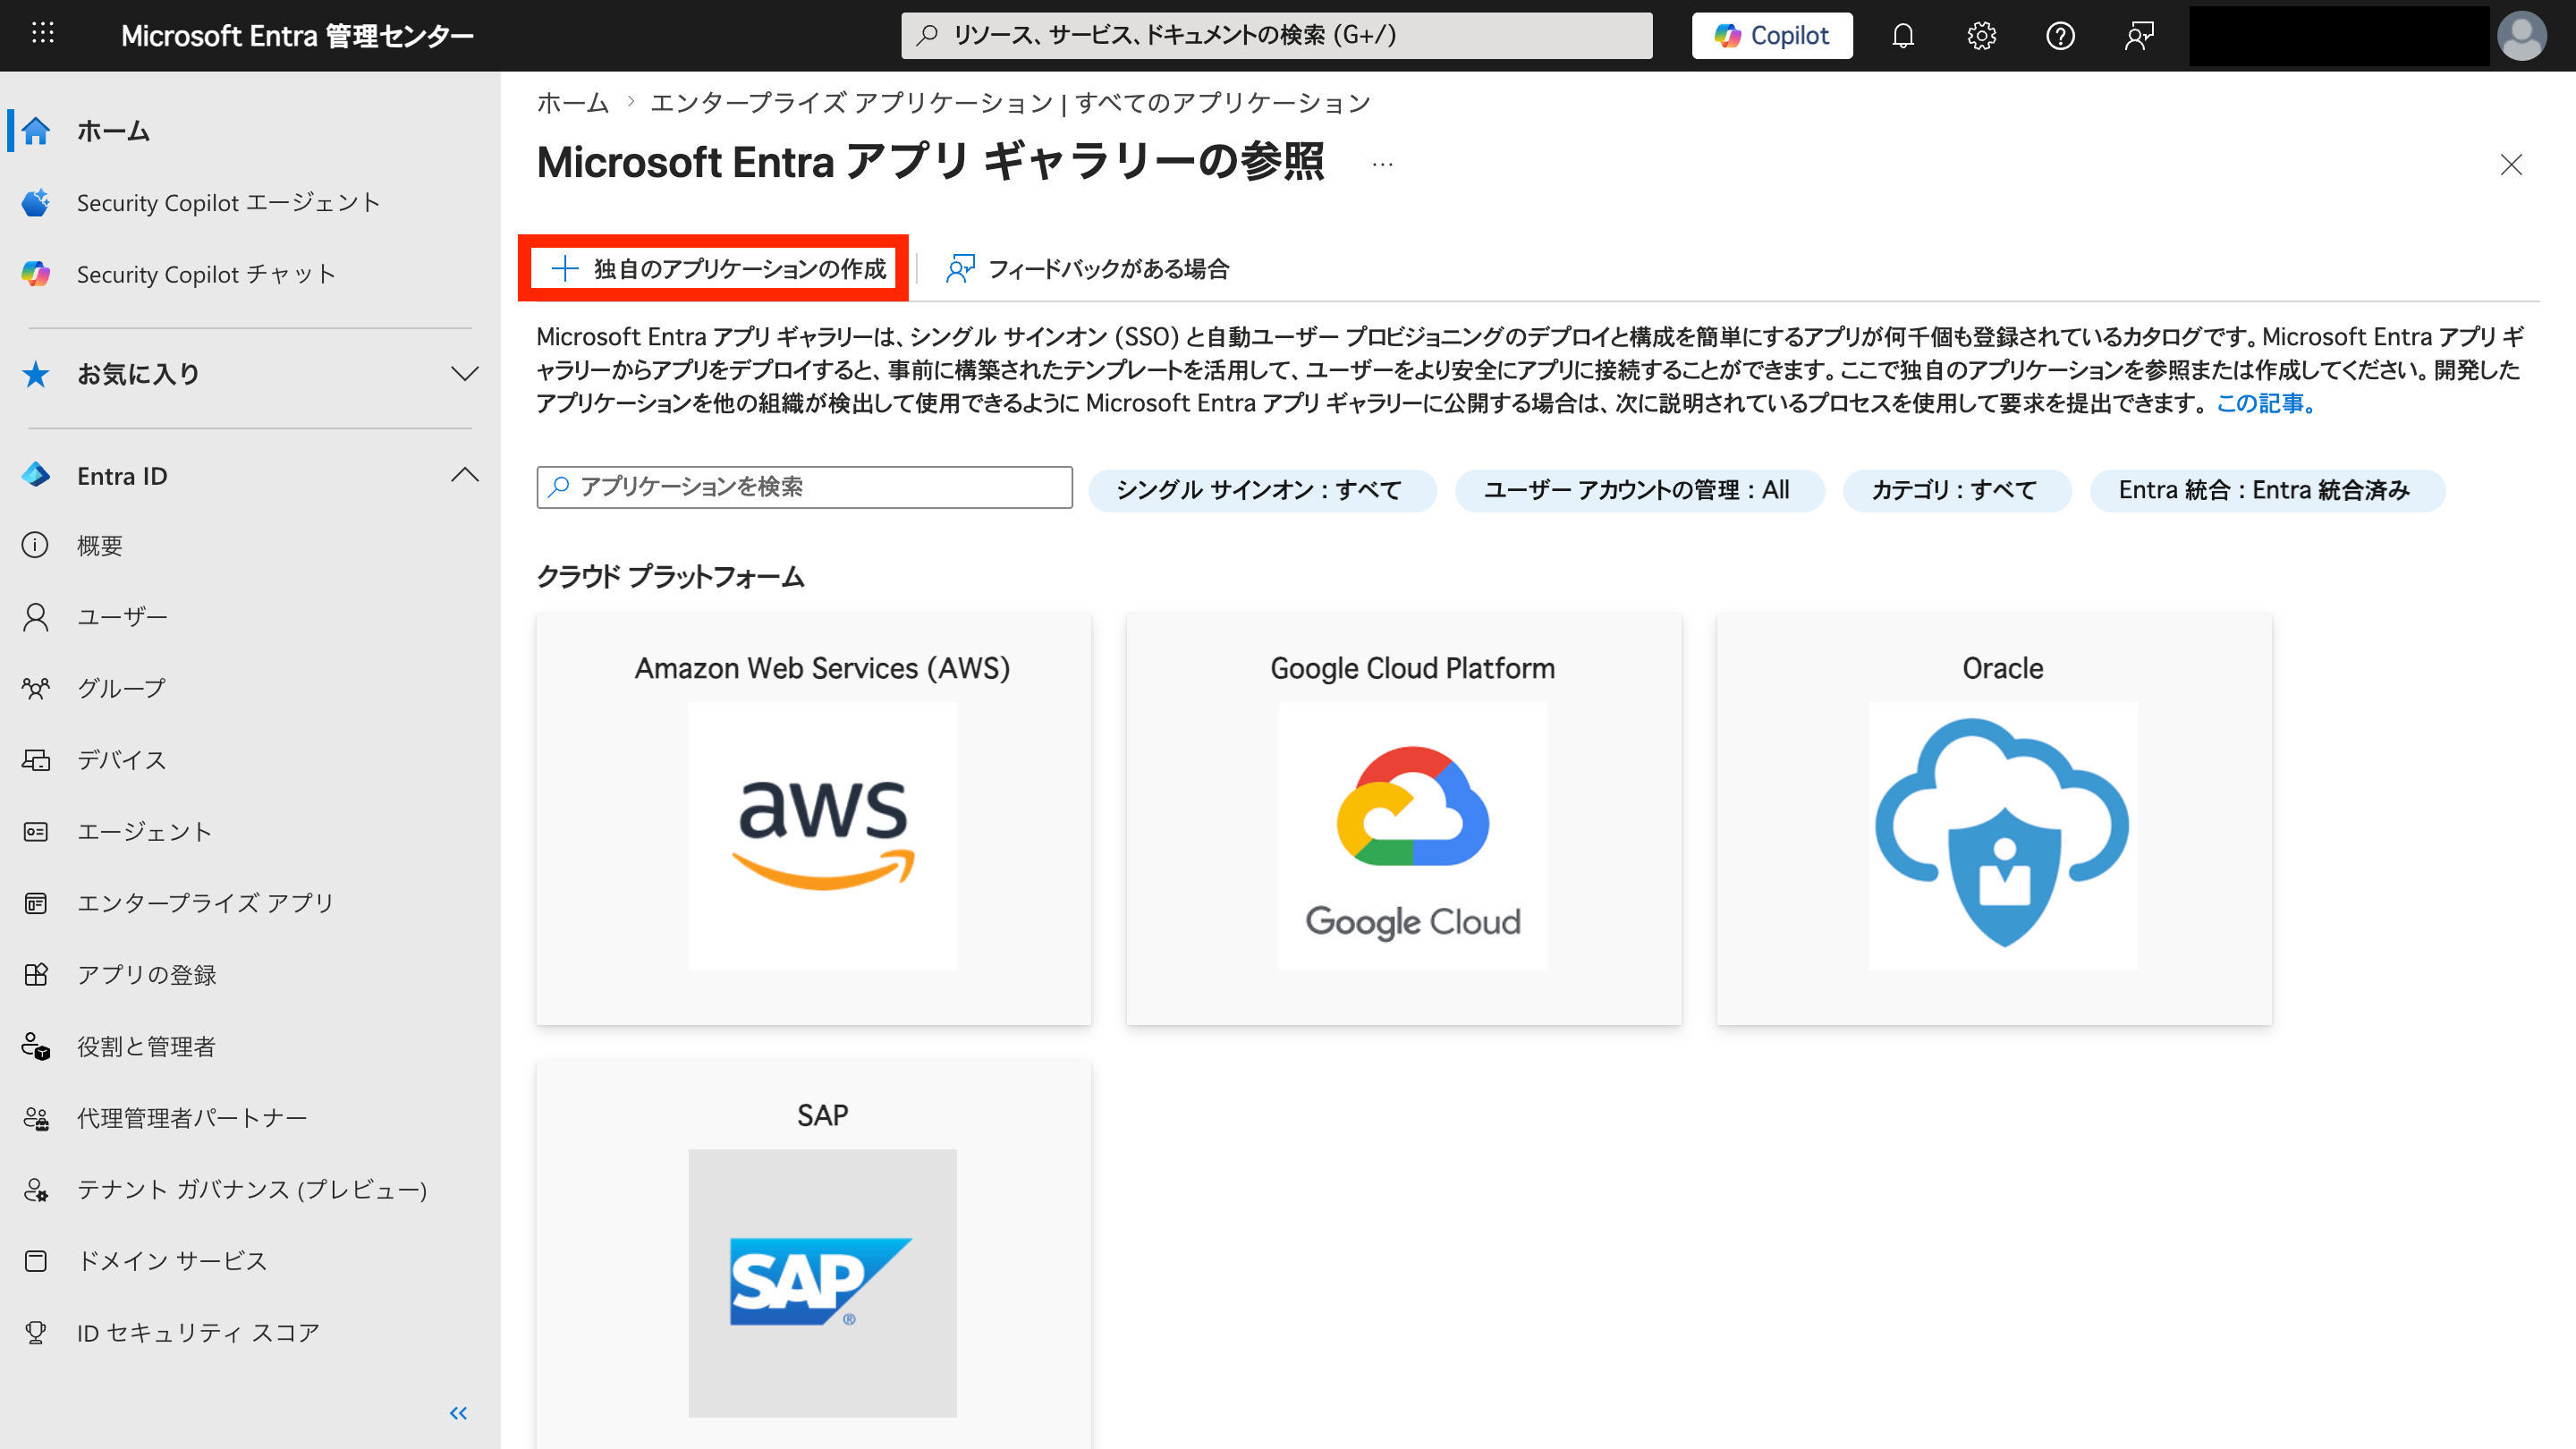The width and height of the screenshot is (2576, 1449).
Task: Click the Entra ID diamond icon
Action: pyautogui.click(x=36, y=475)
